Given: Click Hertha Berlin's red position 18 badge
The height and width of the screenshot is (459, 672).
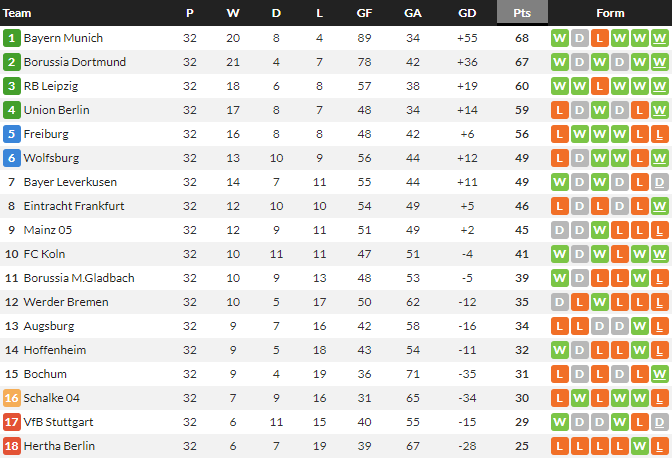Looking at the screenshot, I should pyautogui.click(x=12, y=446).
